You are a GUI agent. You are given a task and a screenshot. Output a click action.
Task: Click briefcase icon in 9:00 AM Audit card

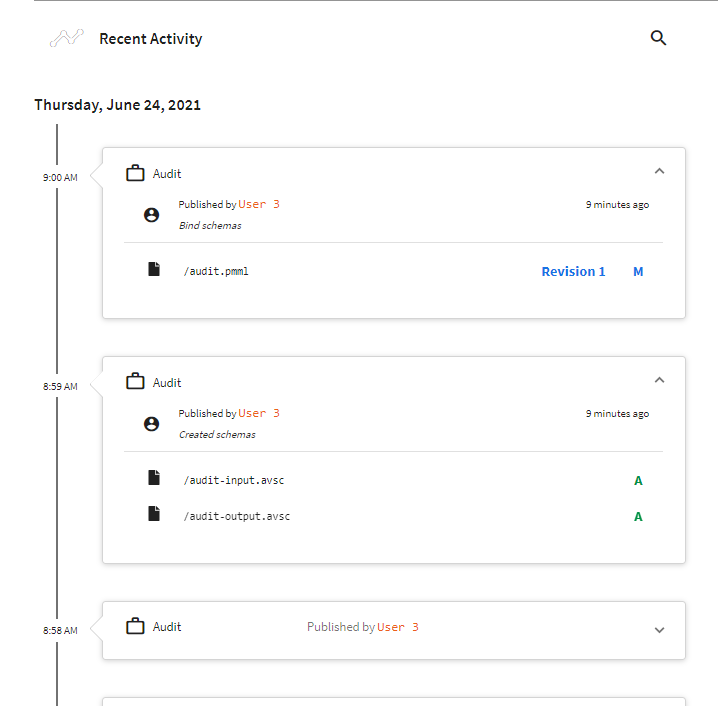coord(135,174)
